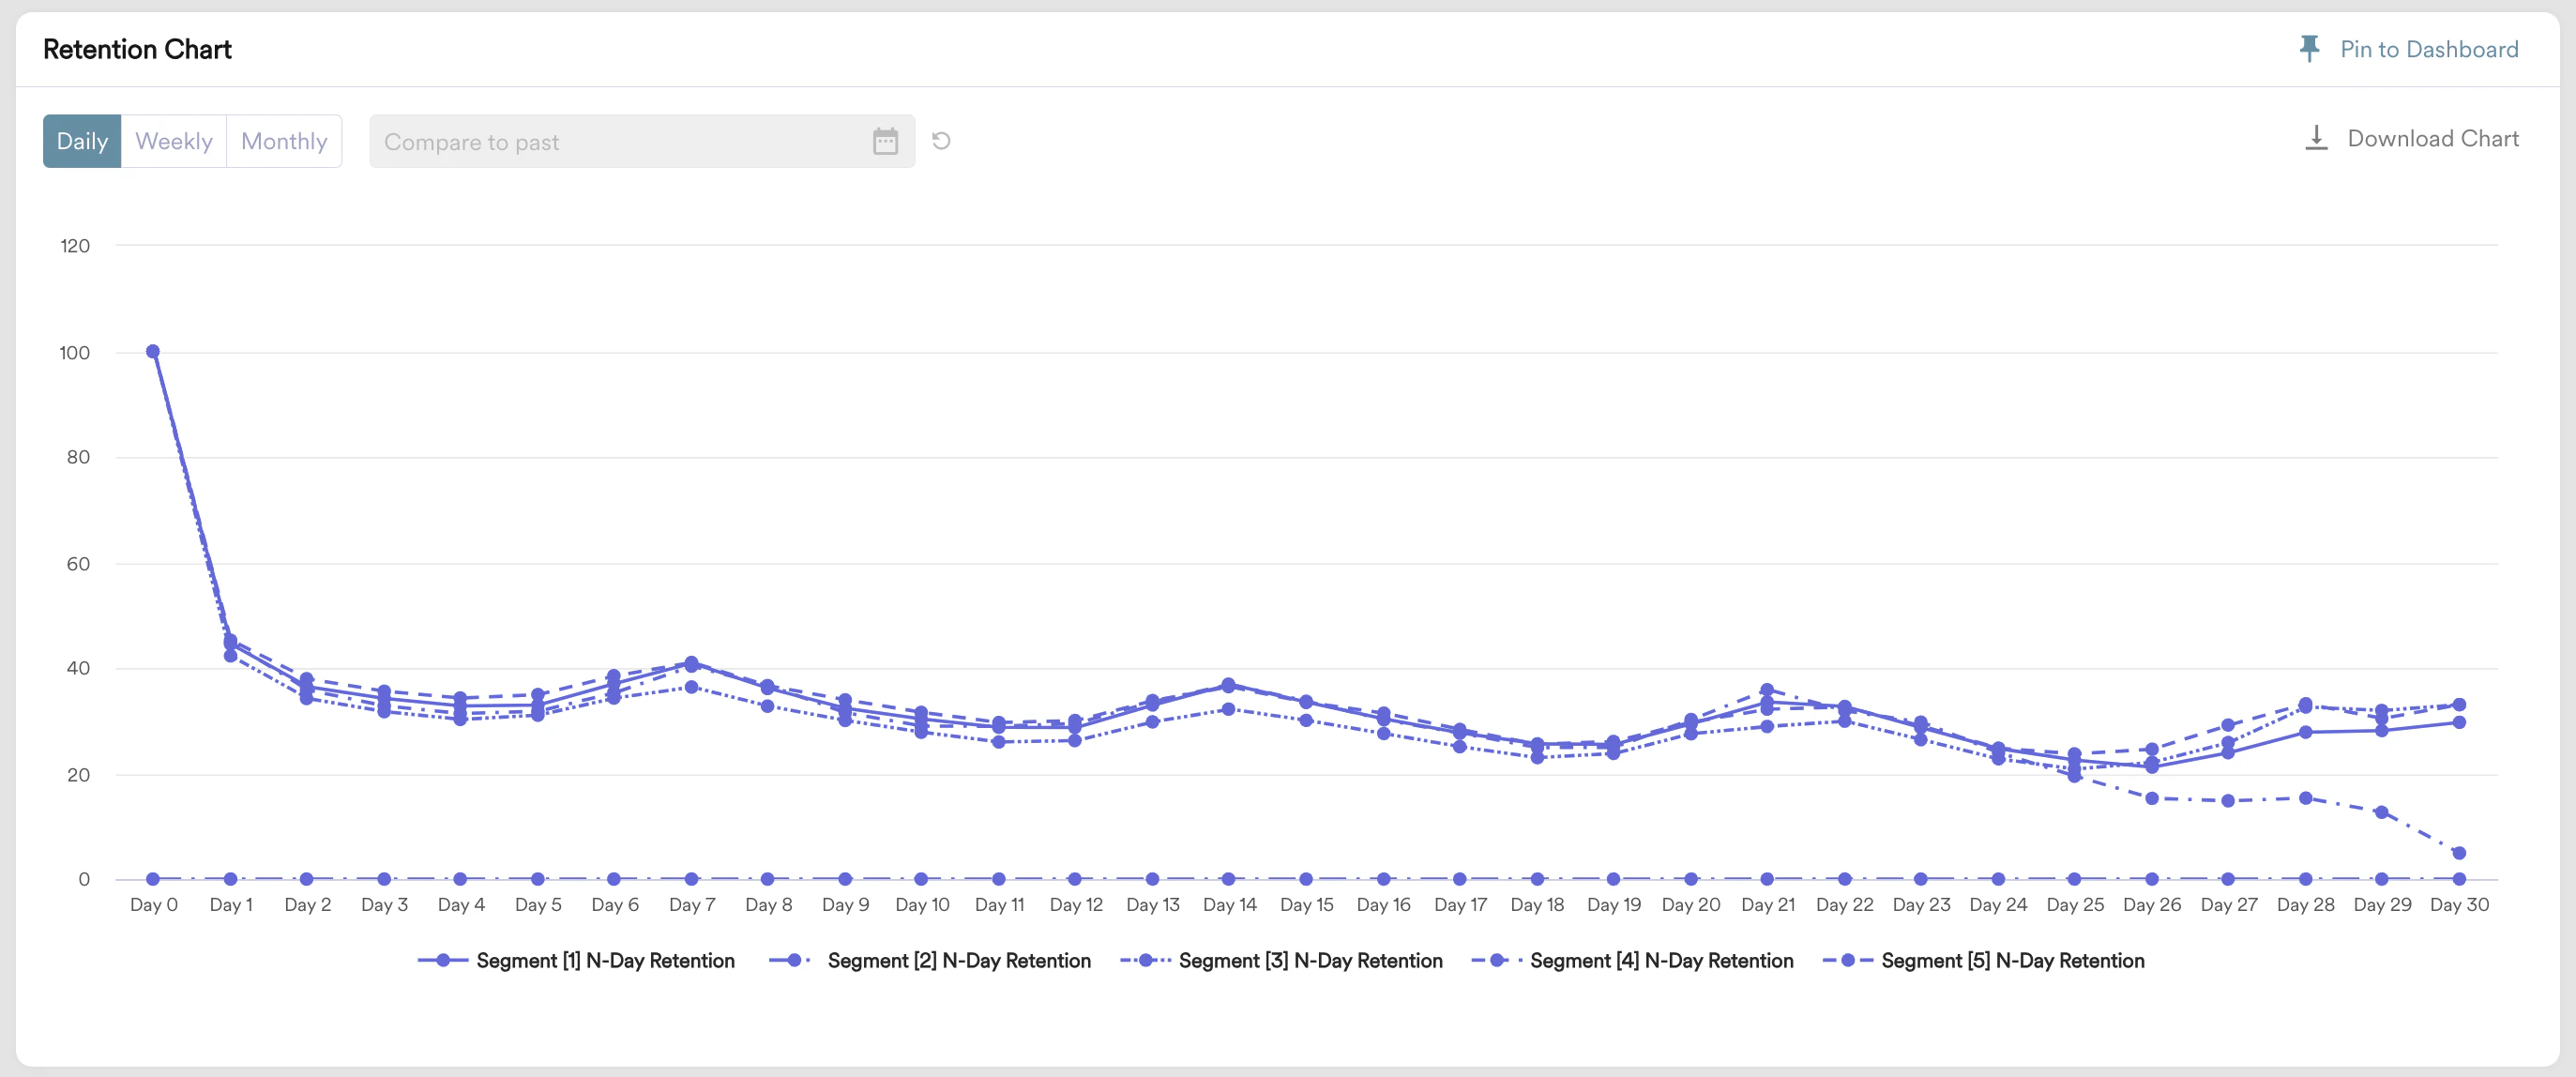Click Segment [5] legend line marker
The width and height of the screenshot is (2576, 1077).
tap(1848, 960)
